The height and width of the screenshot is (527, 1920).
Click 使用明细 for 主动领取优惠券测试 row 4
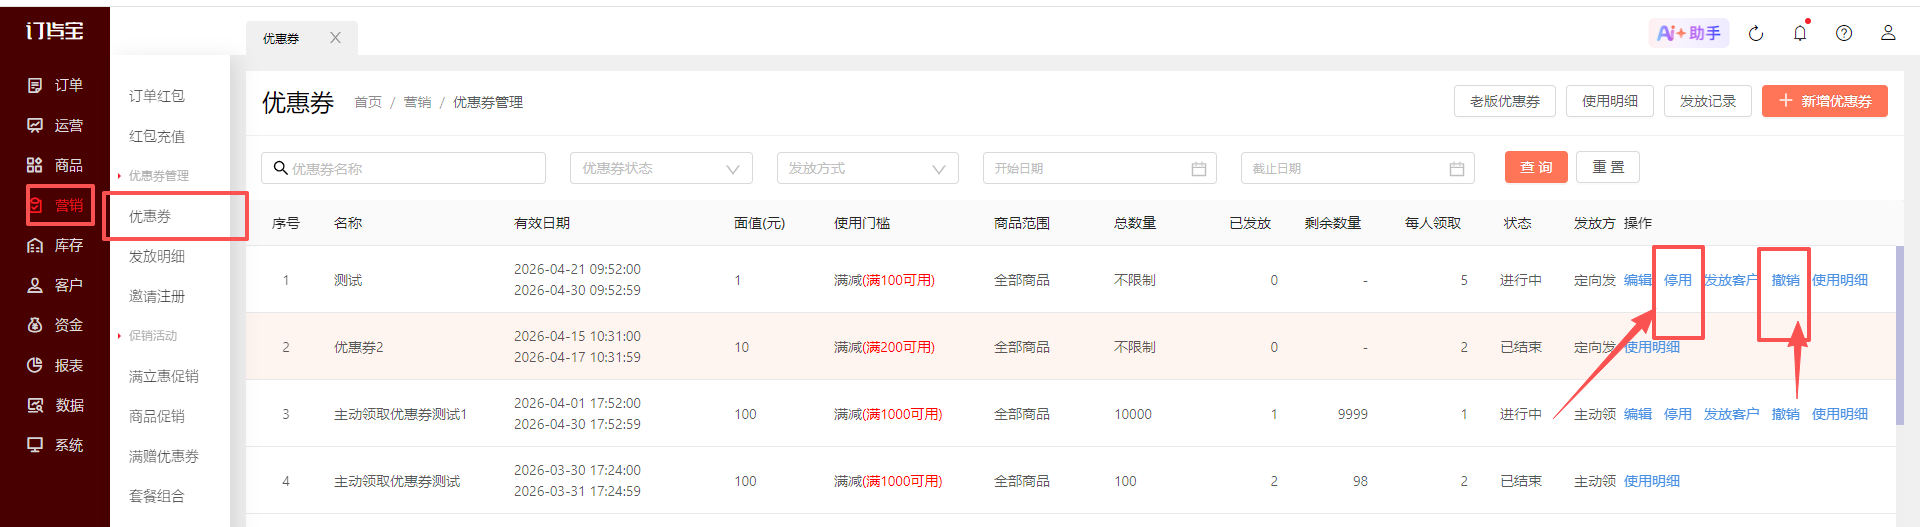tap(1652, 481)
